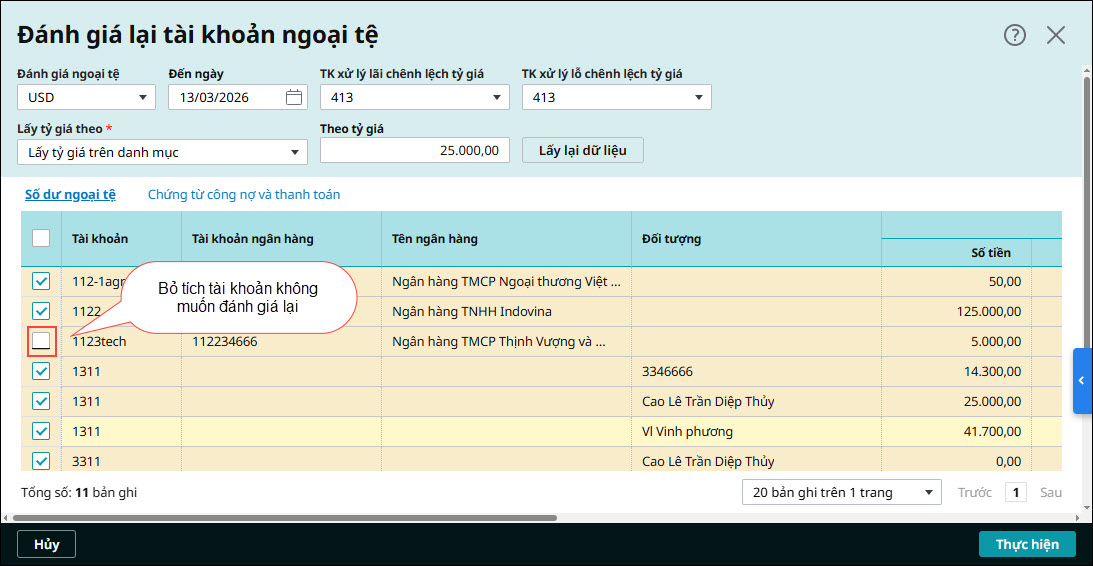Open Chứng từ công nợ và thanh toán tab
This screenshot has width=1093, height=566.
[x=244, y=195]
